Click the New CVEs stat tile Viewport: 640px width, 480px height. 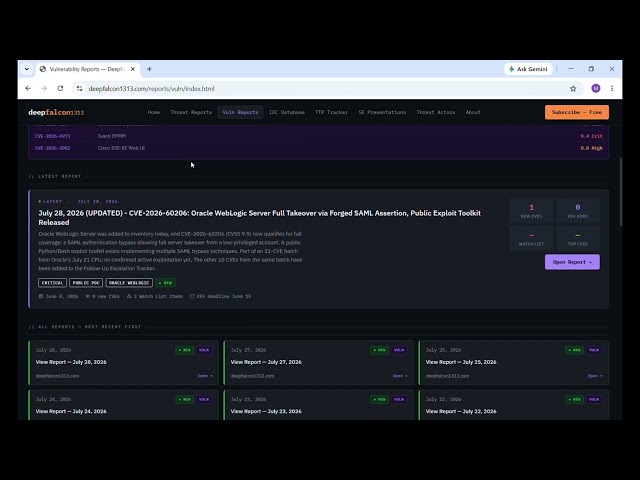tap(531, 211)
